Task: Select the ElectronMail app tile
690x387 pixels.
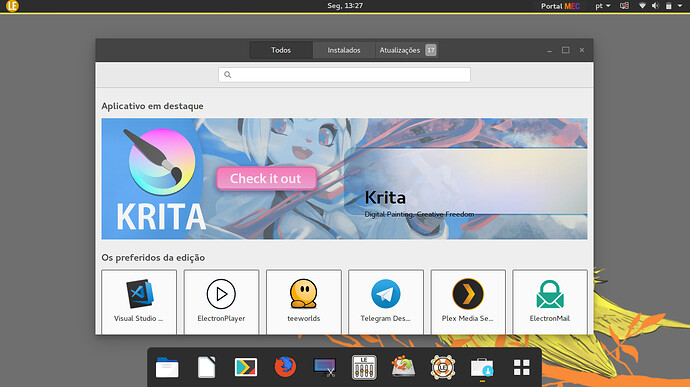Action: [550, 302]
